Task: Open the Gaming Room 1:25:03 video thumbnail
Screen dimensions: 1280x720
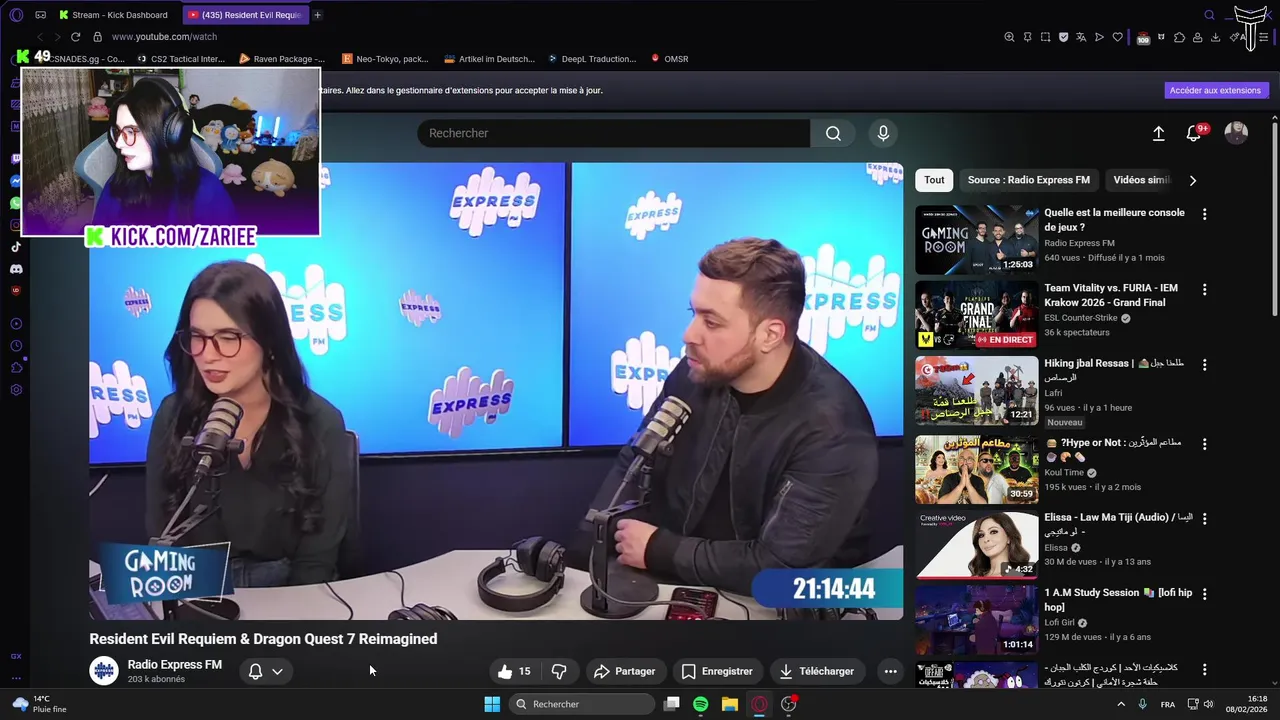Action: pyautogui.click(x=976, y=239)
